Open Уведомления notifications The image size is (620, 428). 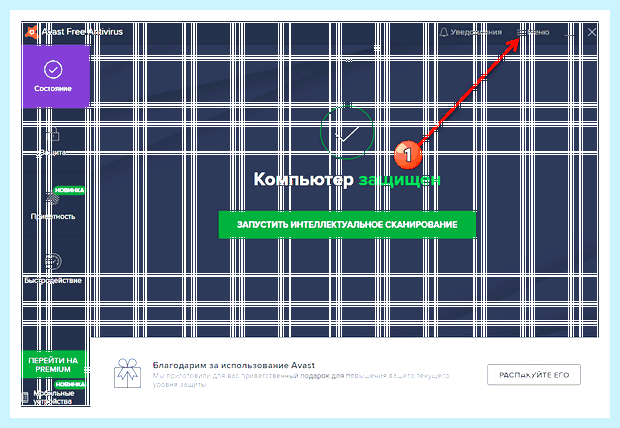tap(471, 32)
